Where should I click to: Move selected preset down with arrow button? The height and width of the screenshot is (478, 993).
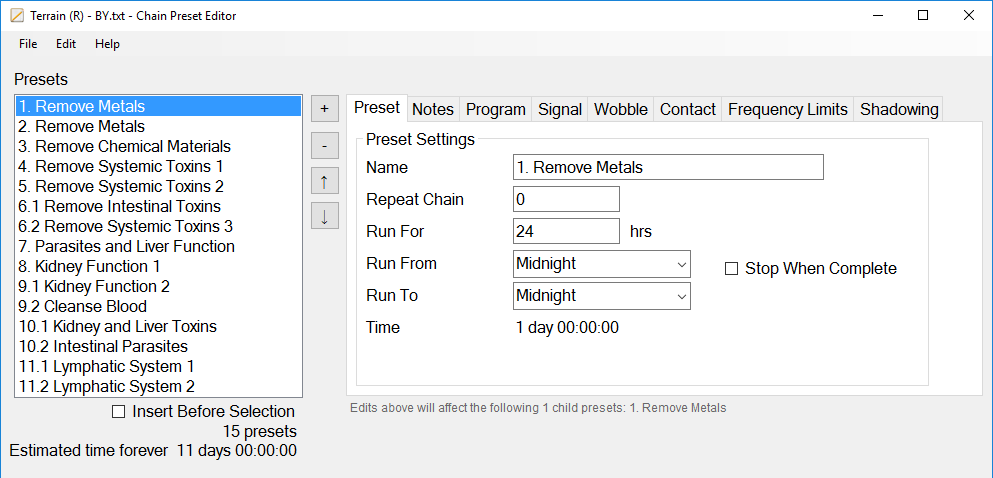[x=324, y=216]
